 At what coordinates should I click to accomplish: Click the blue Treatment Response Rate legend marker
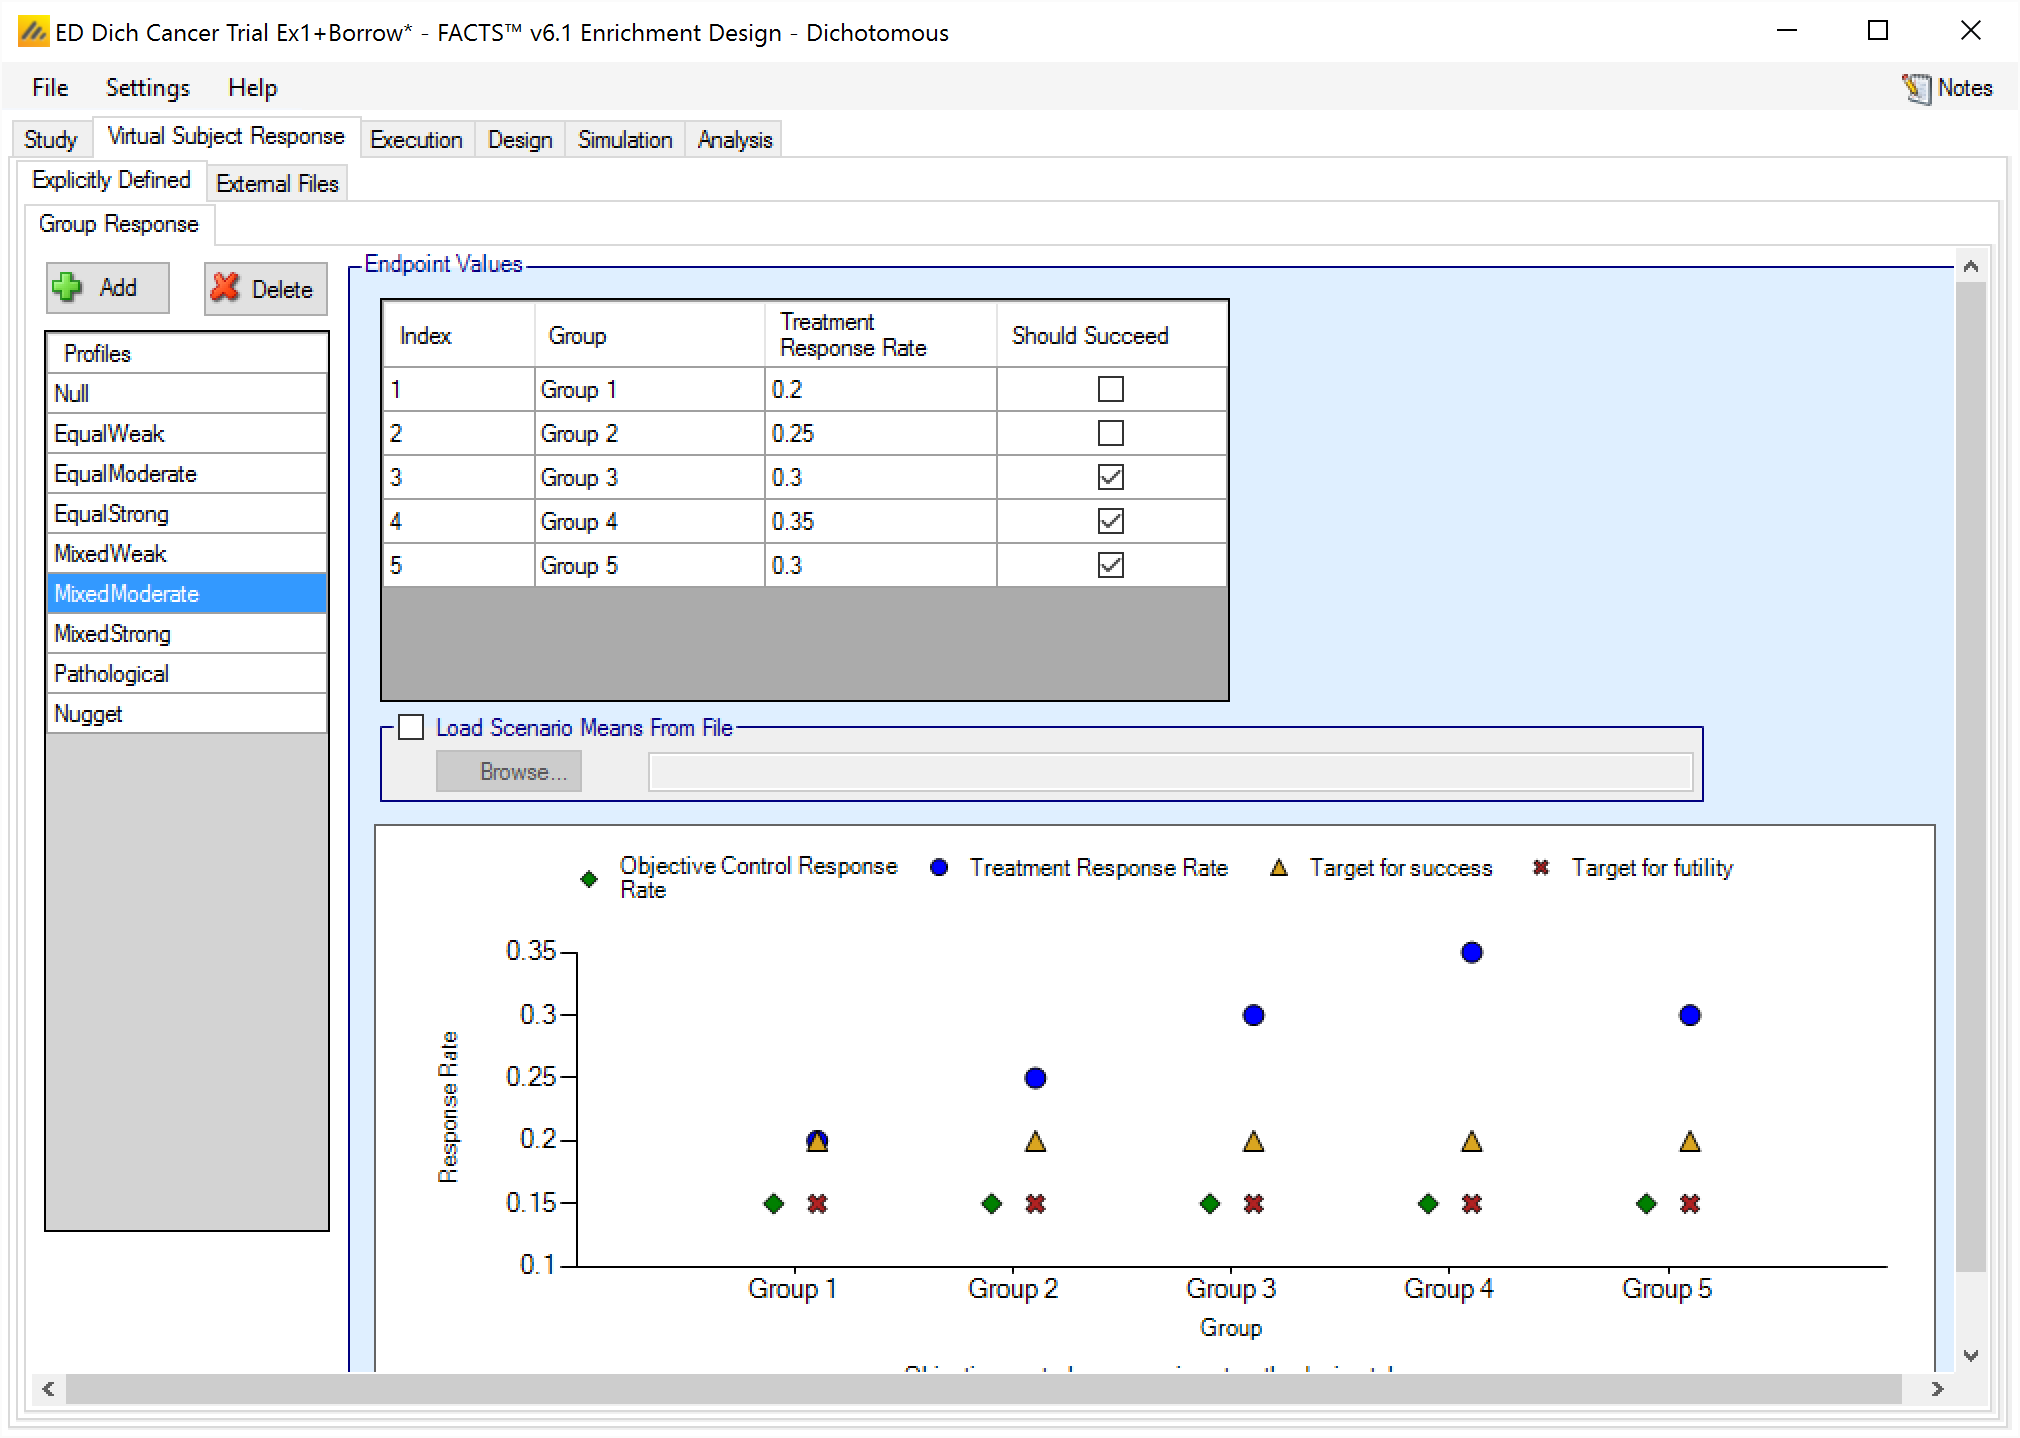[x=938, y=868]
